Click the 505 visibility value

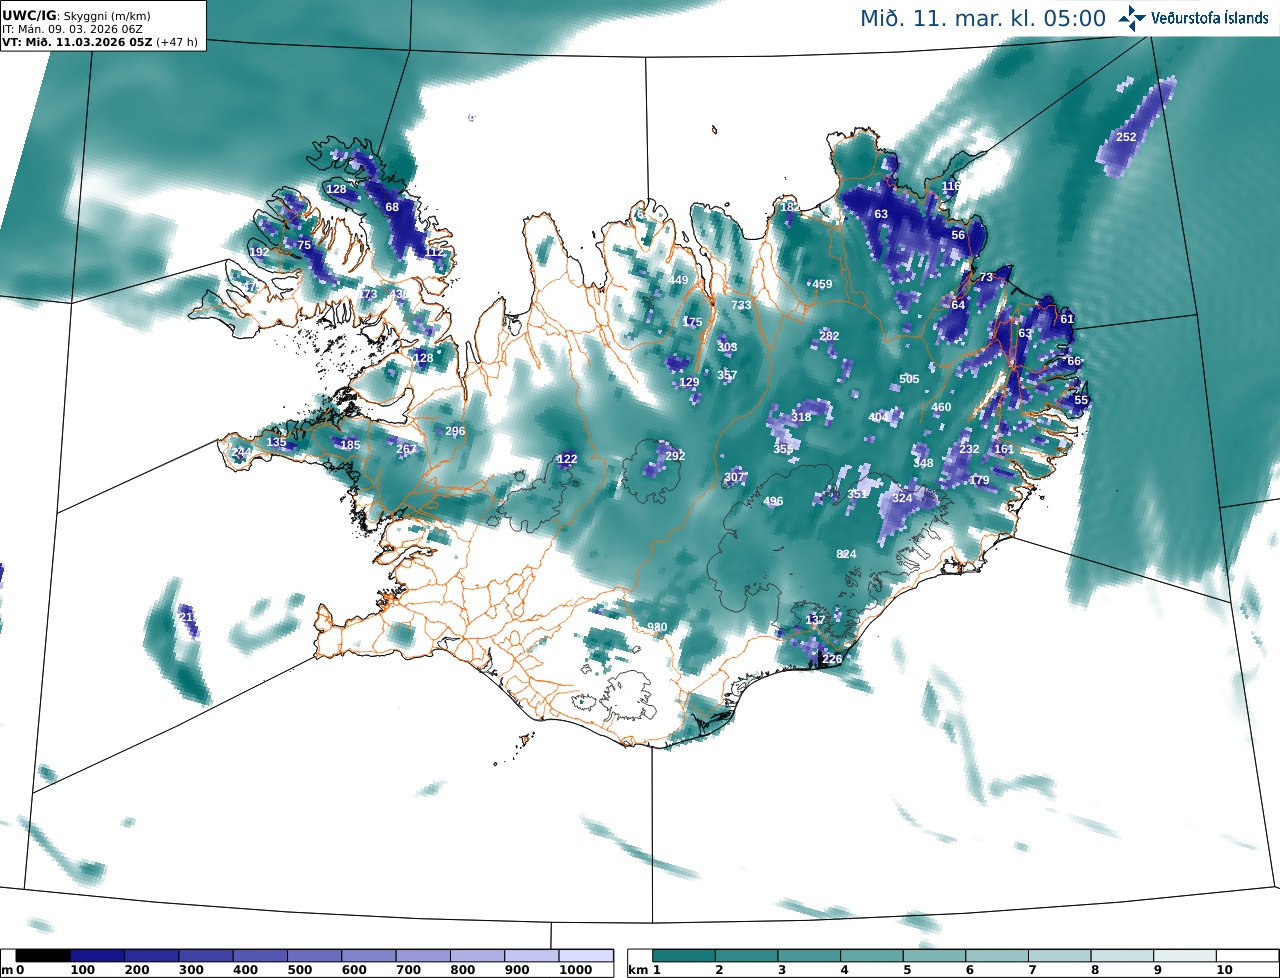tap(909, 379)
